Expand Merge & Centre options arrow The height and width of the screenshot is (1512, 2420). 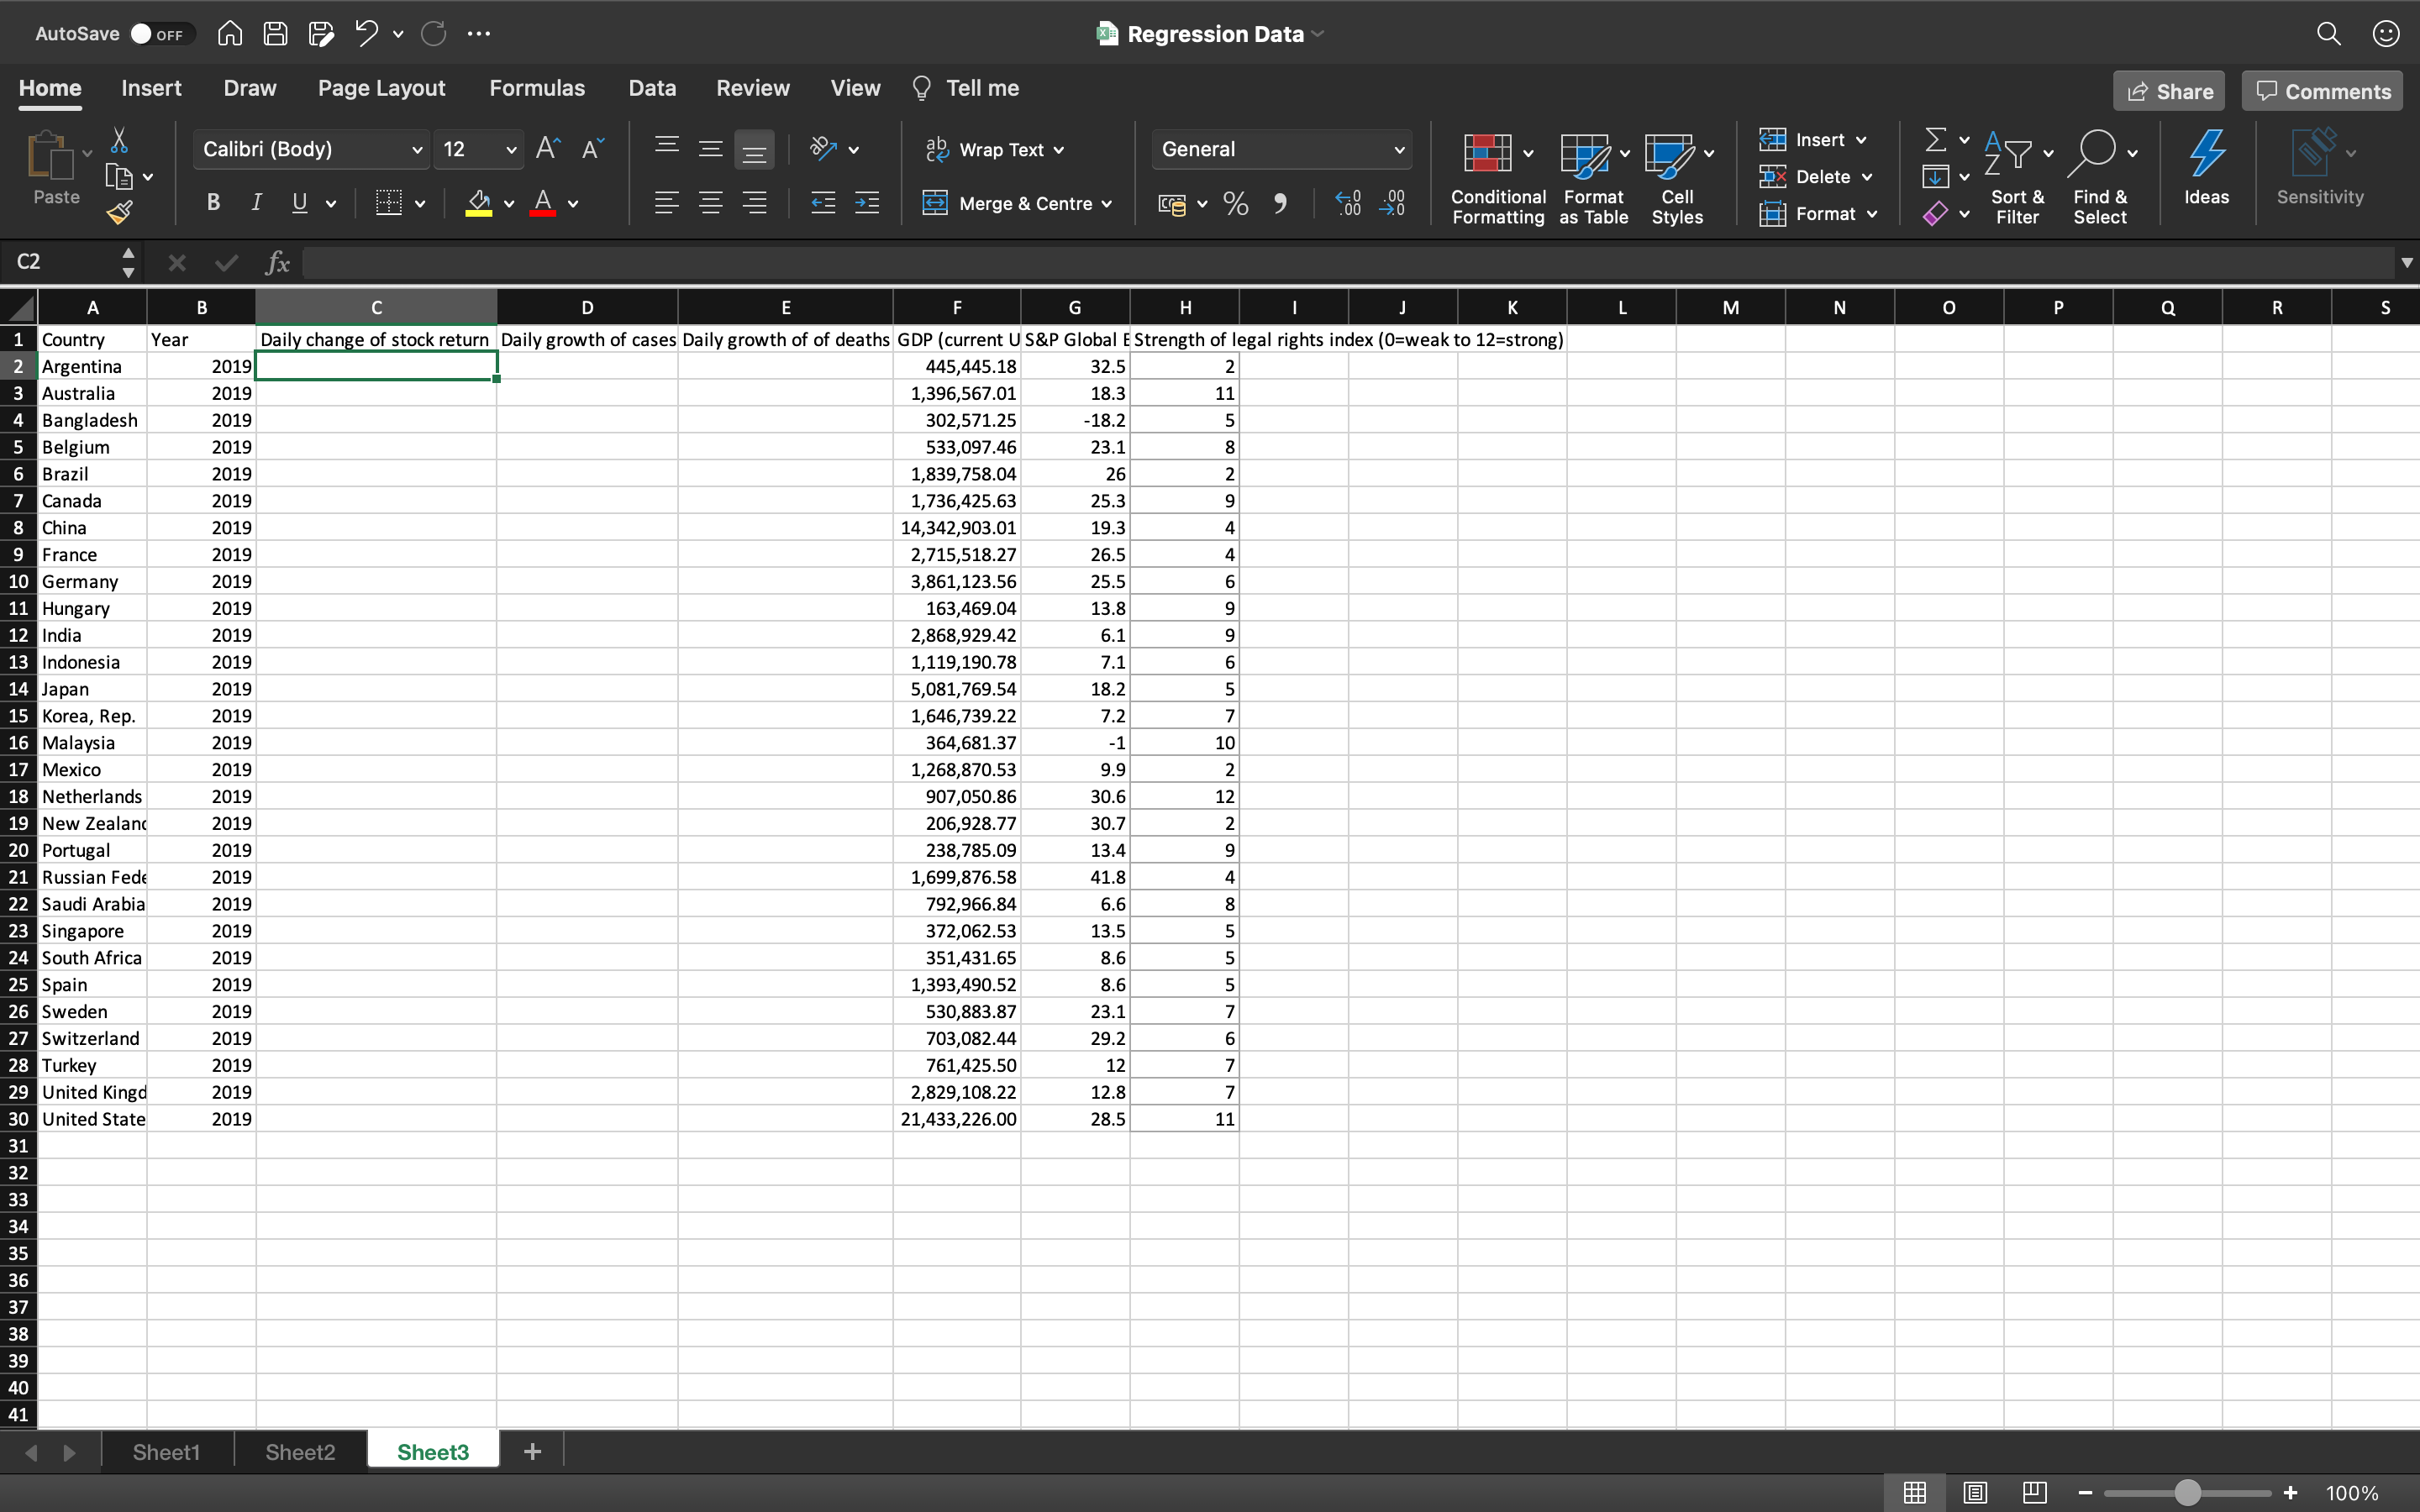(1107, 204)
